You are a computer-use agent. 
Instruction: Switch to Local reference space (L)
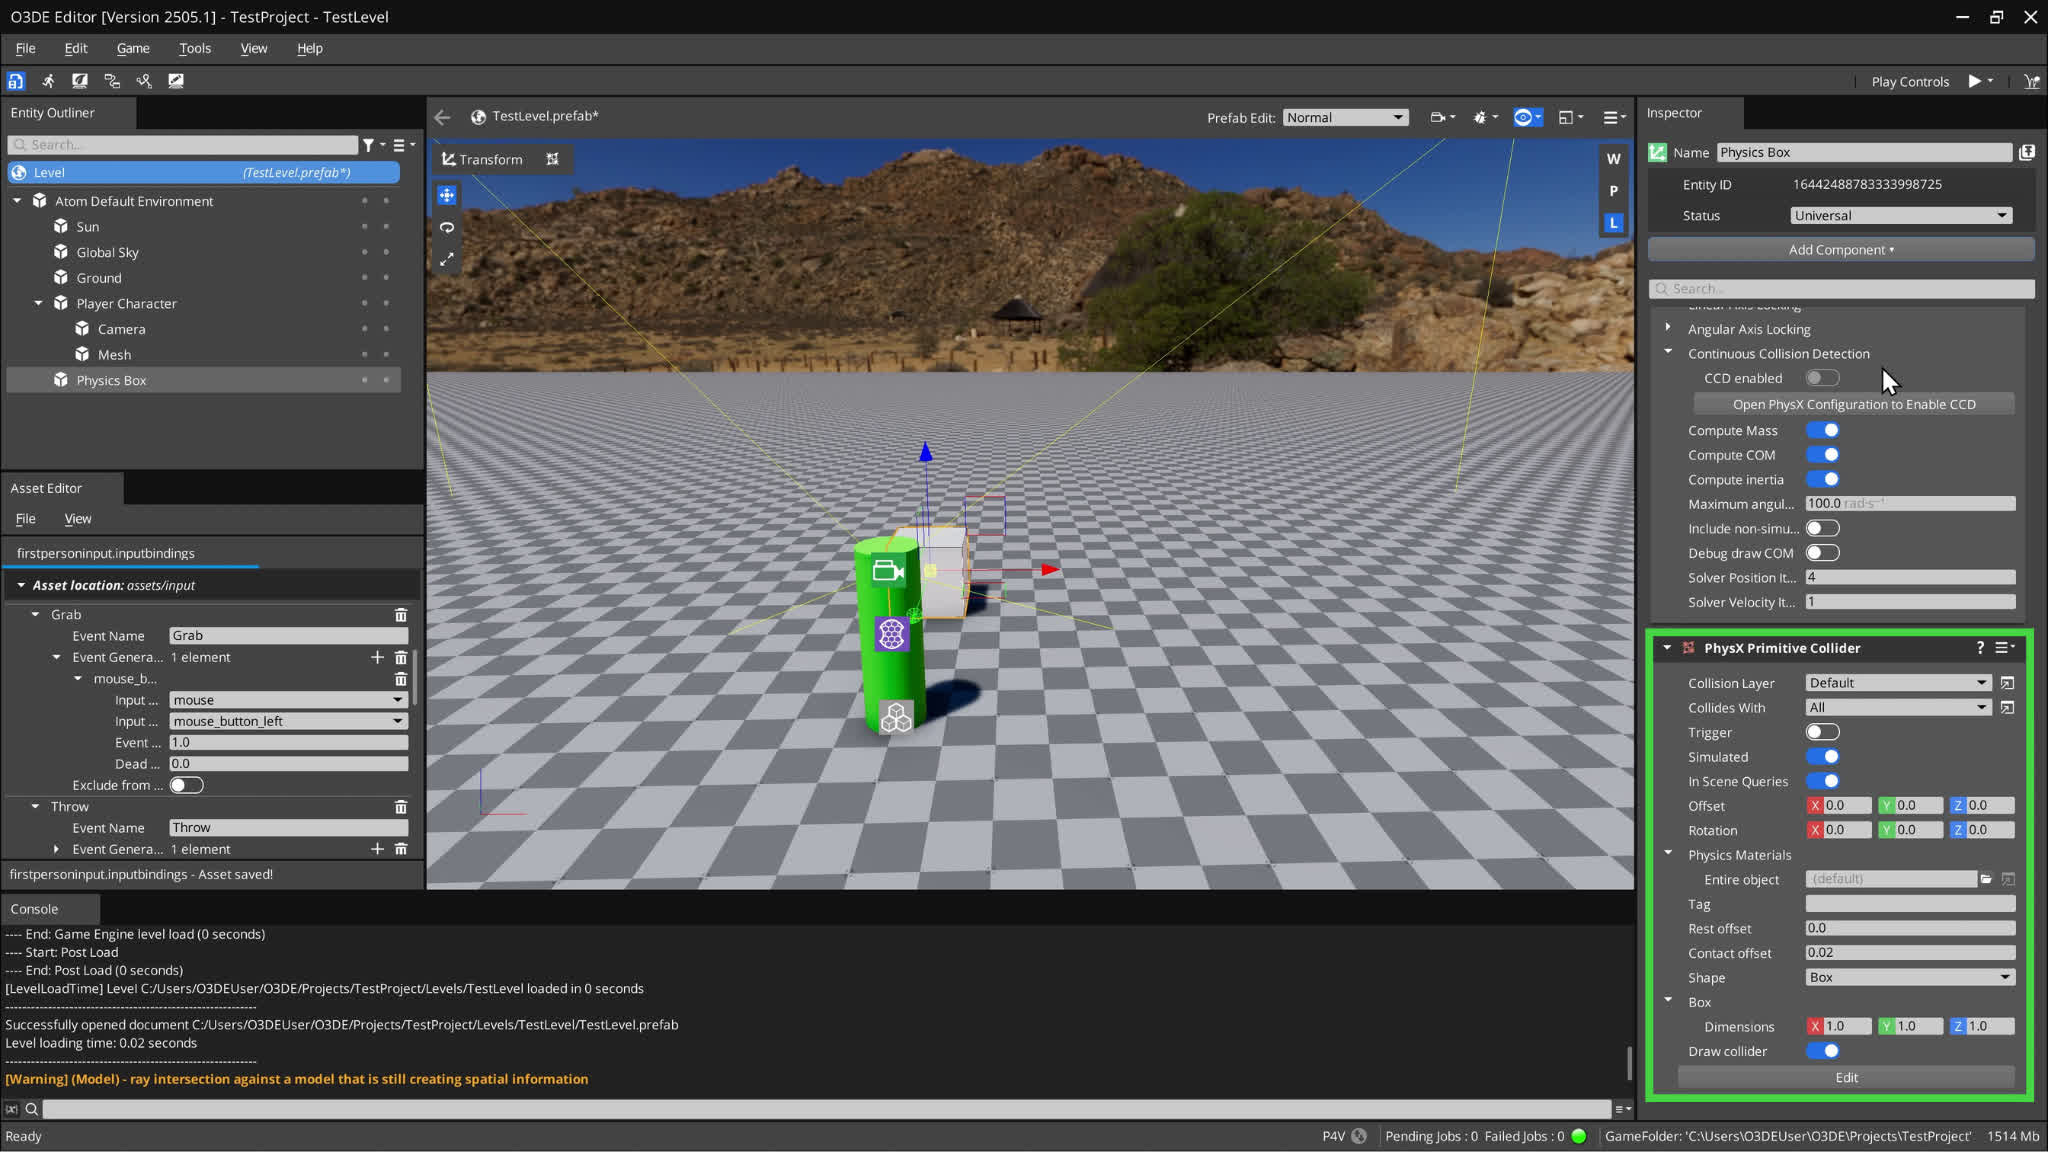coord(1613,223)
